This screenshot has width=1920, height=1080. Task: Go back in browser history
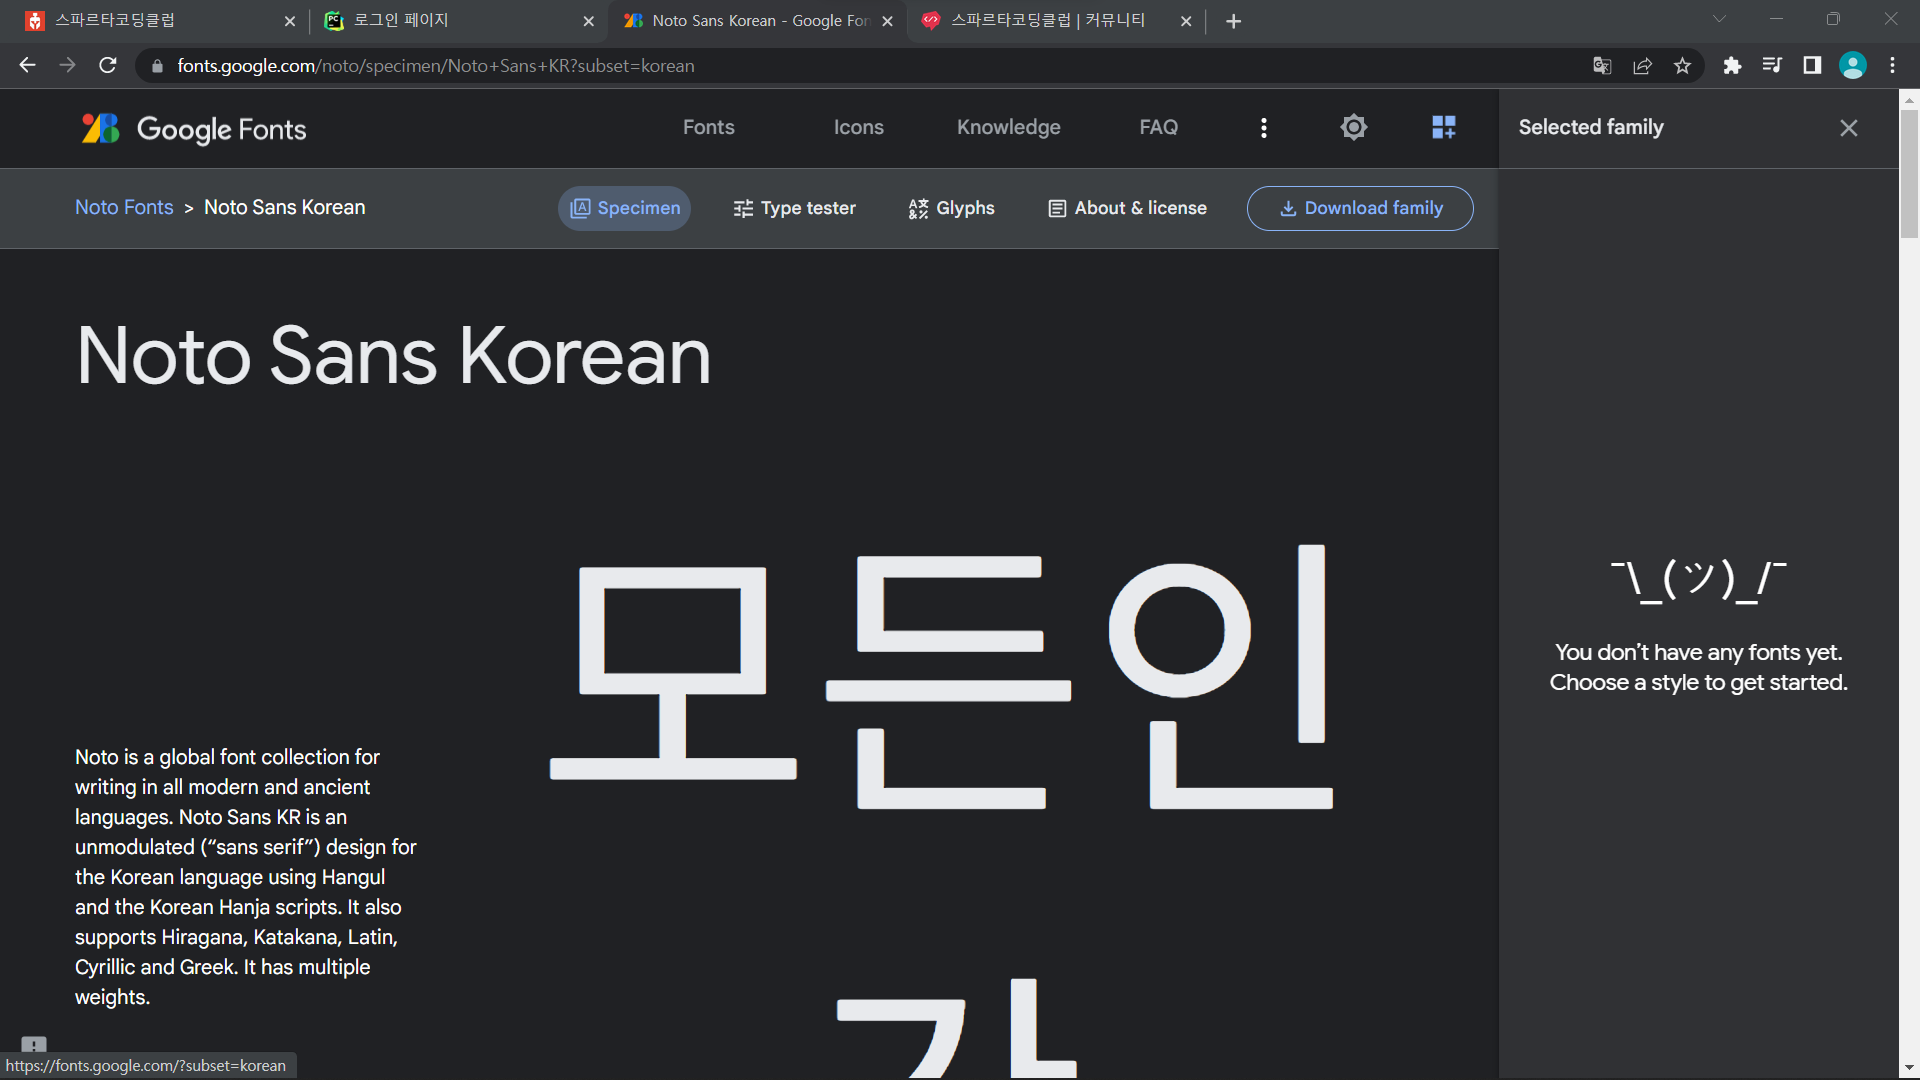click(x=27, y=65)
